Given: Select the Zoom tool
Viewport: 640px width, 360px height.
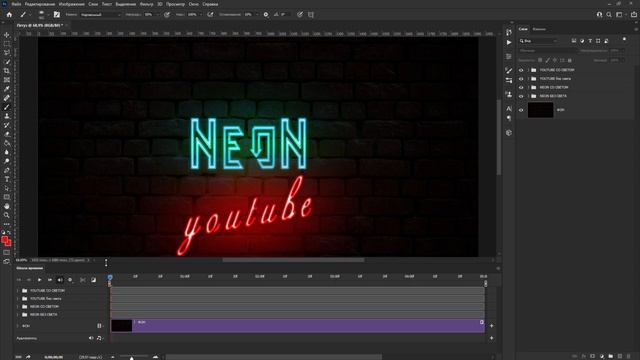Looking at the screenshot, I should coord(7,215).
